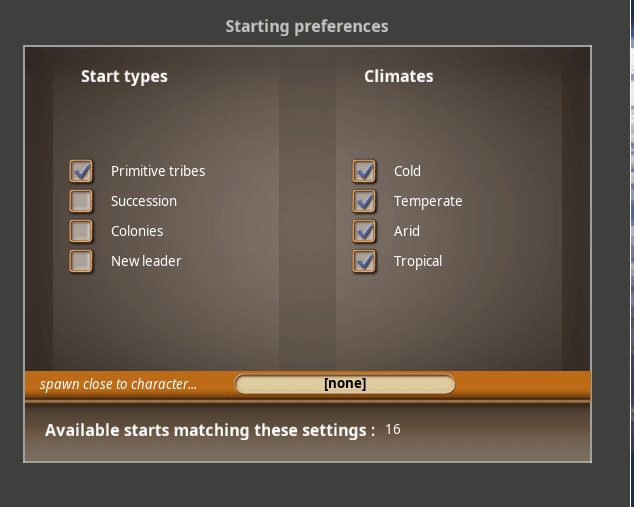
Task: Click the "spawn close to character..." label
Action: pos(118,384)
